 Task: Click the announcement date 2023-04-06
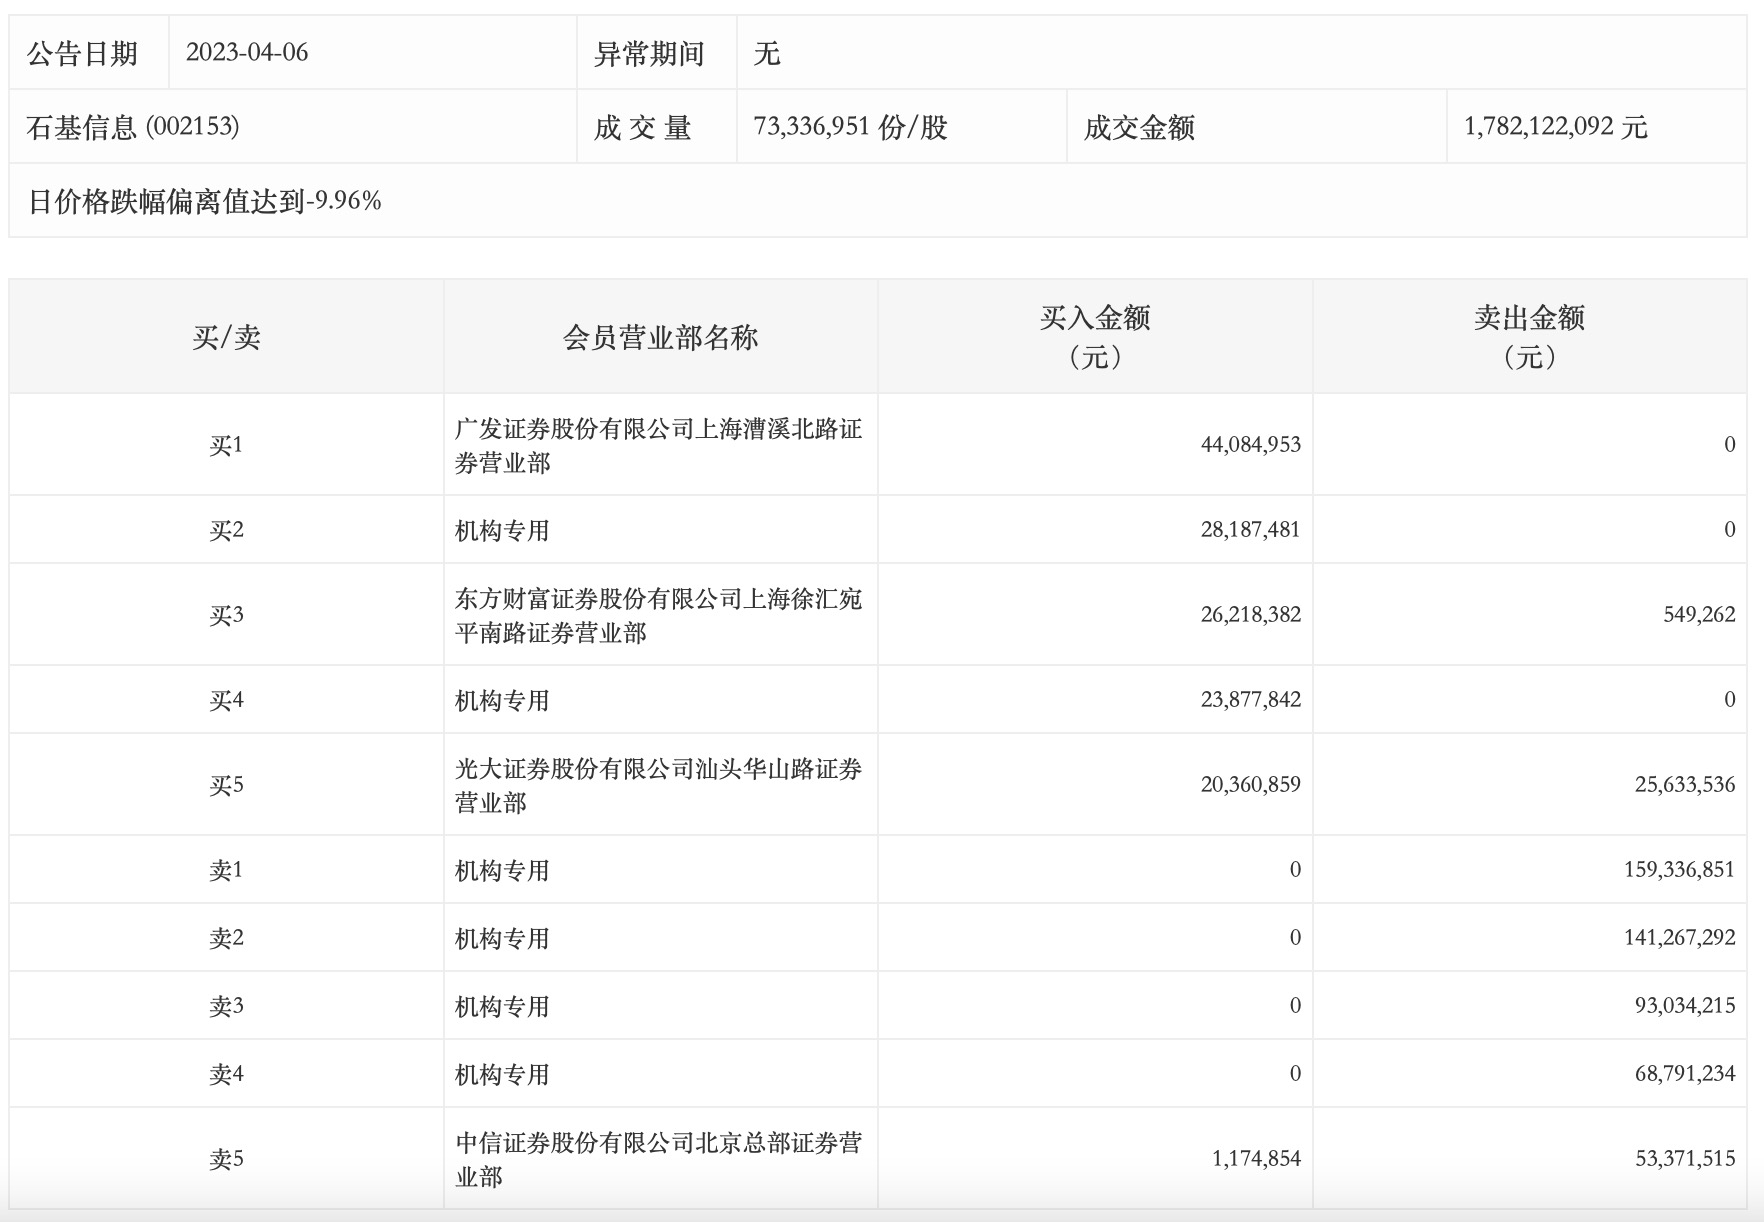tap(247, 53)
